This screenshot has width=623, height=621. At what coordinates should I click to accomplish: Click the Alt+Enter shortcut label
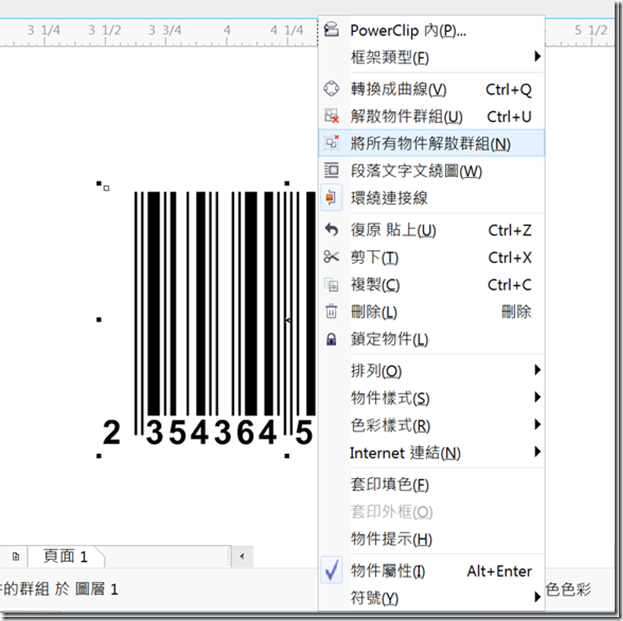499,571
